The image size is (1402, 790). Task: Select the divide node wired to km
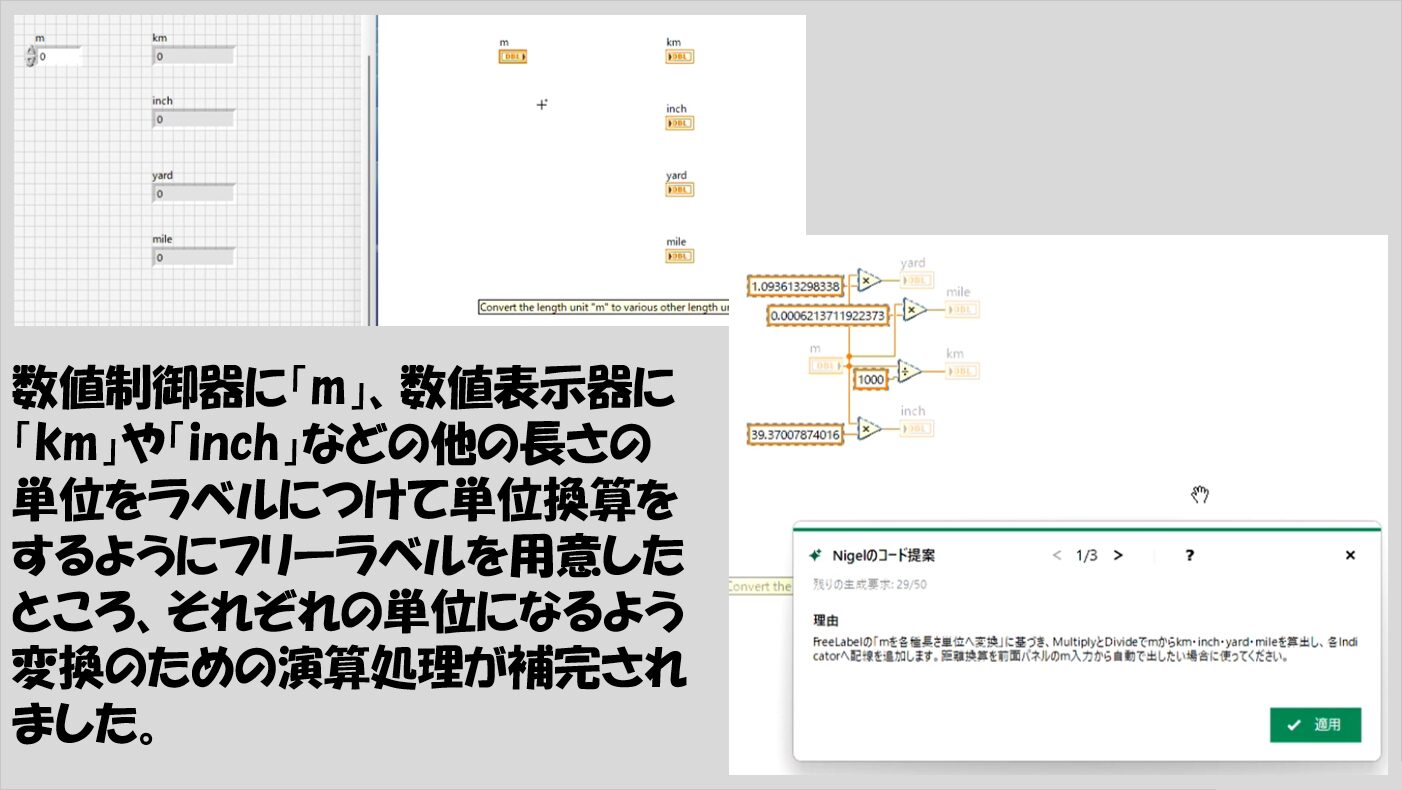click(908, 371)
